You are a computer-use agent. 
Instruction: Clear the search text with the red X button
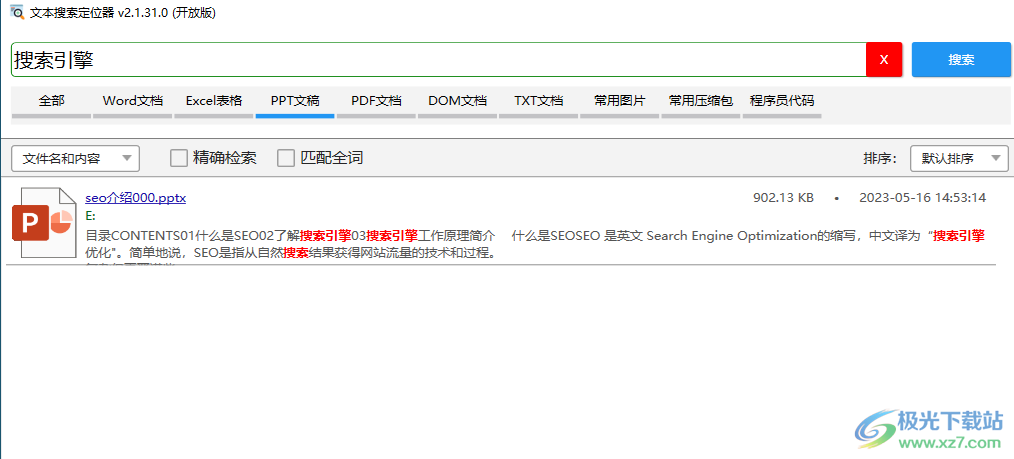pos(884,59)
